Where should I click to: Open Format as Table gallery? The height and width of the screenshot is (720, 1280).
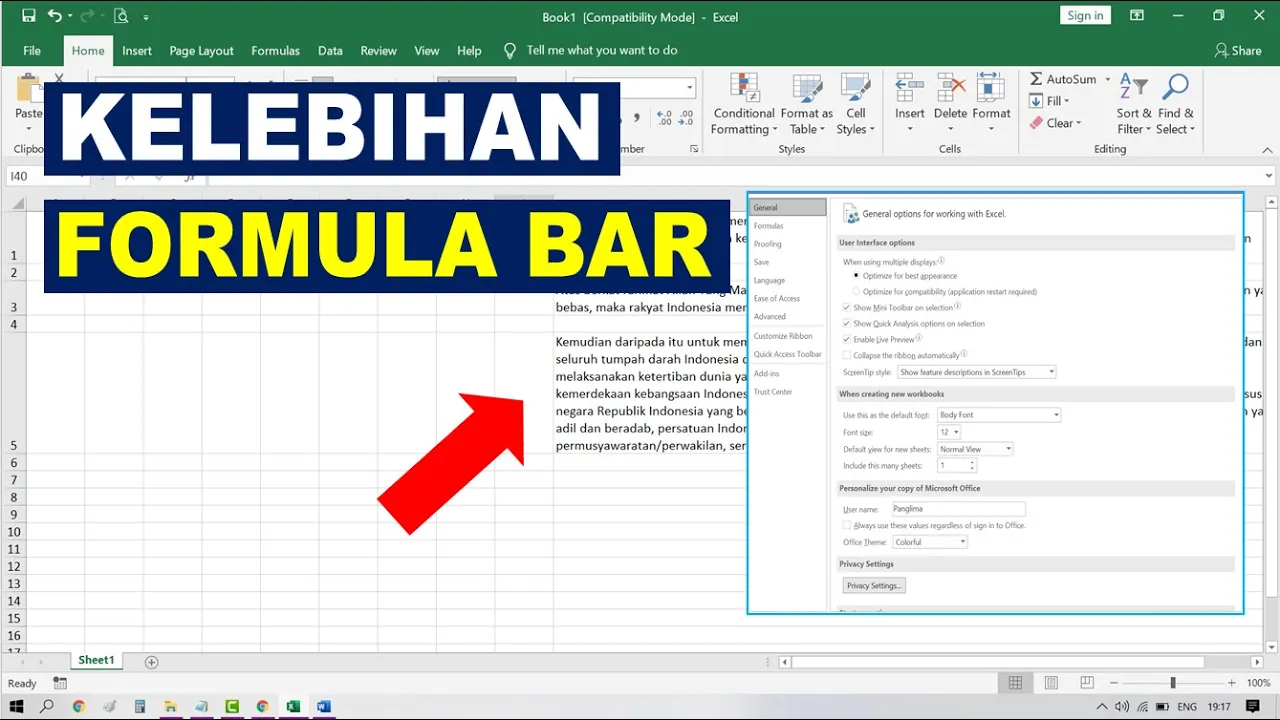[x=806, y=104]
